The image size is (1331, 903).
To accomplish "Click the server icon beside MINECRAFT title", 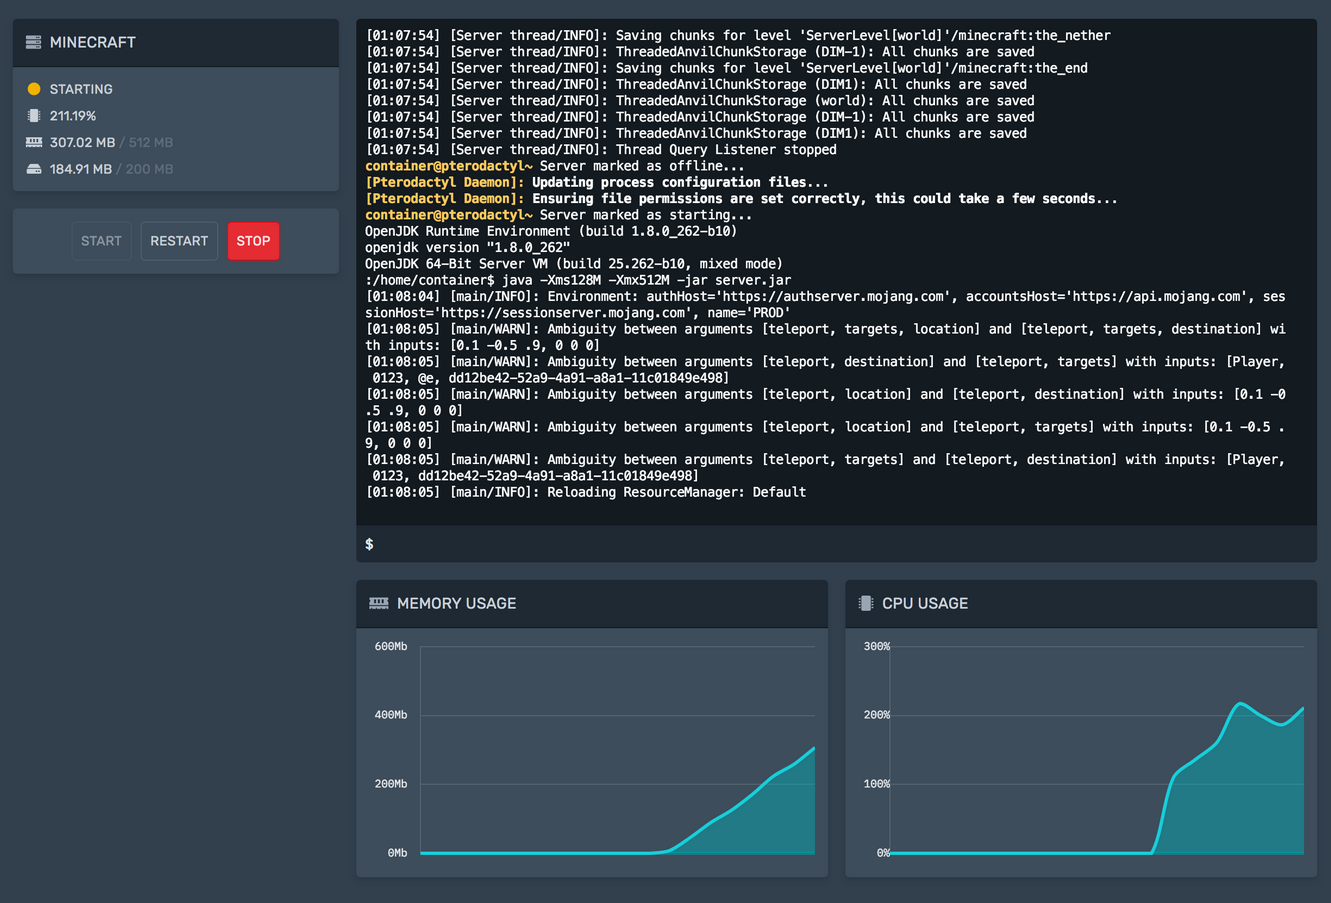I will [33, 42].
